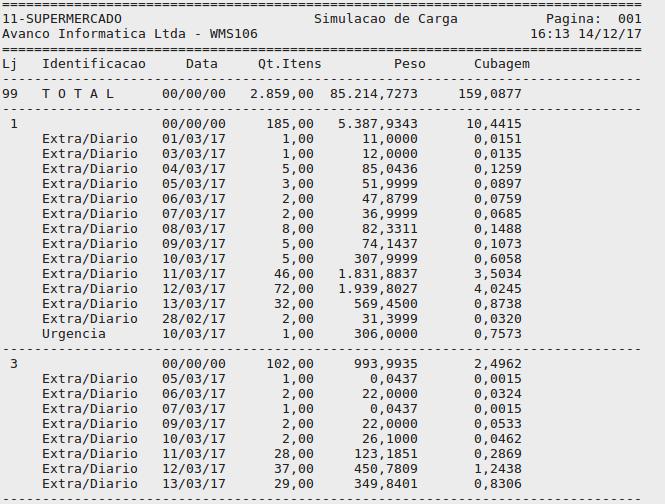Click the Identificacao column header
The width and height of the screenshot is (665, 504).
click(x=94, y=64)
